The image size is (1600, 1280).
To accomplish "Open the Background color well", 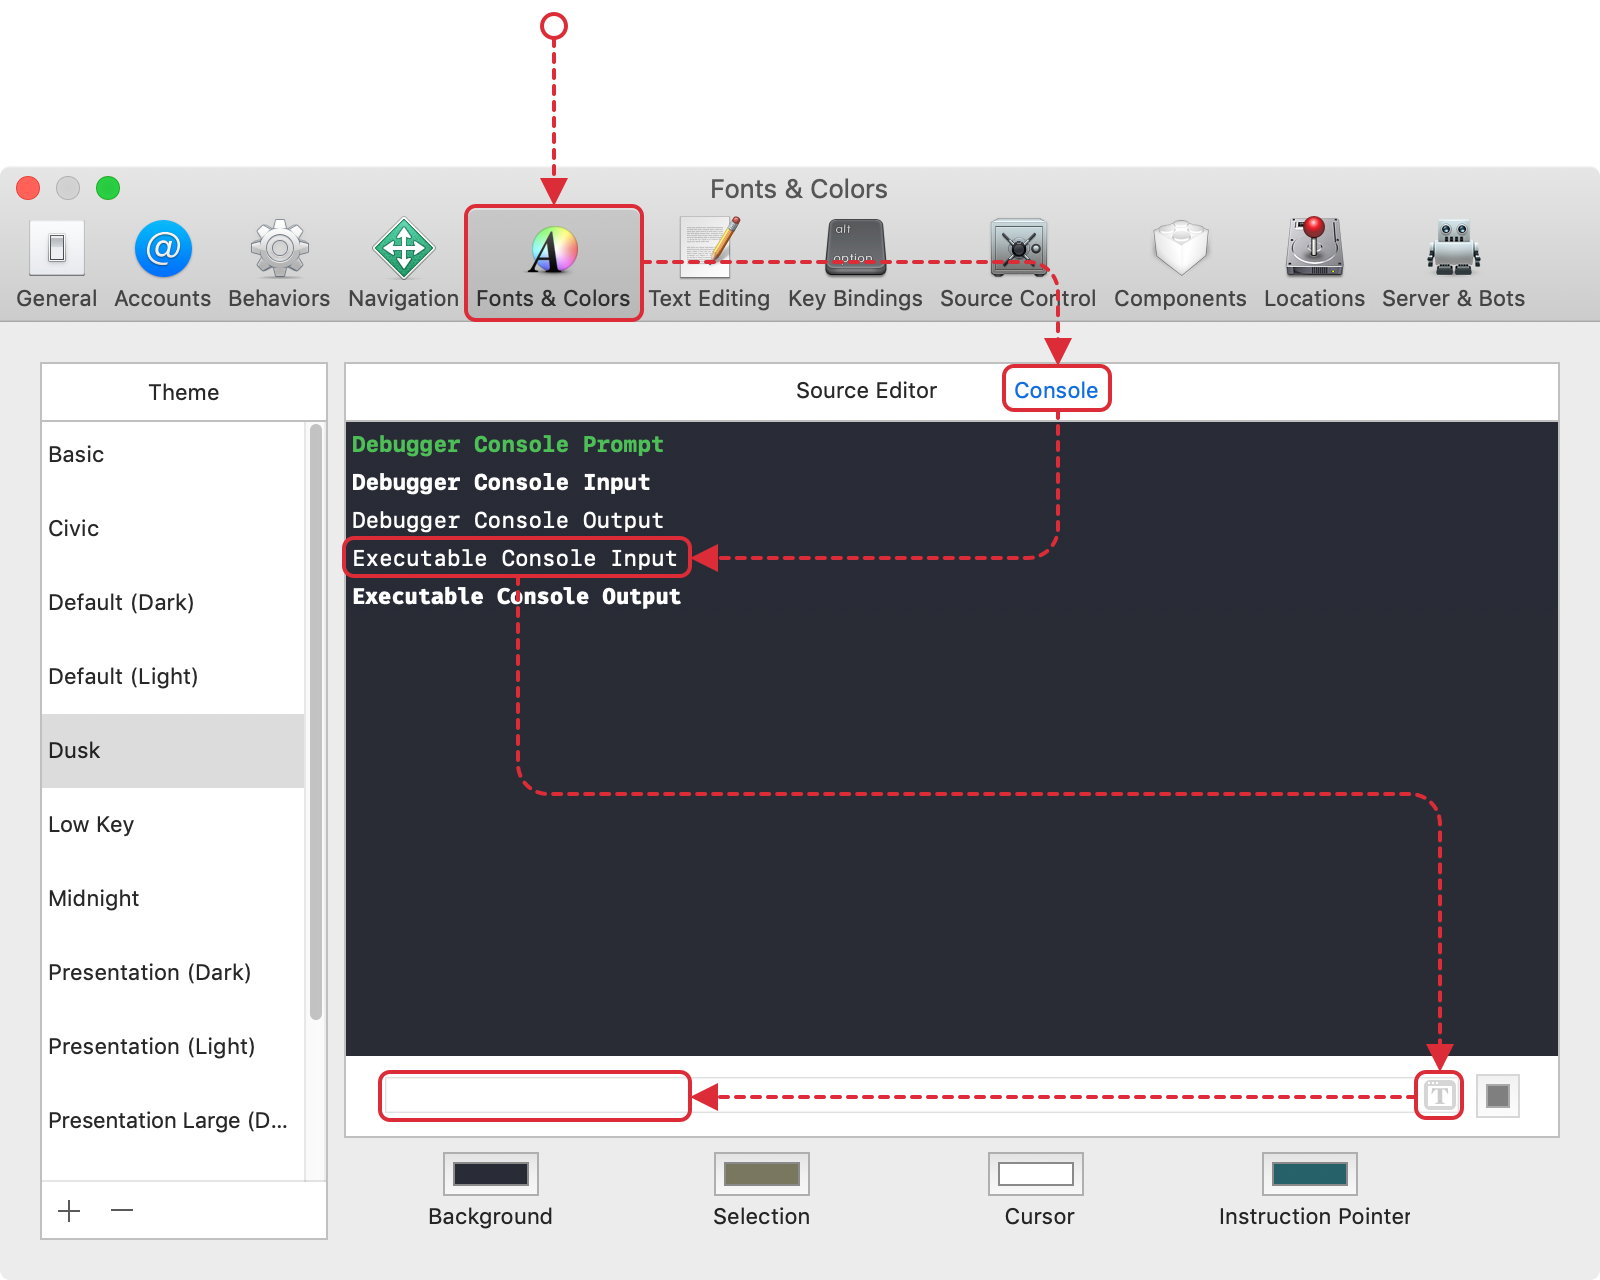I will [x=490, y=1174].
